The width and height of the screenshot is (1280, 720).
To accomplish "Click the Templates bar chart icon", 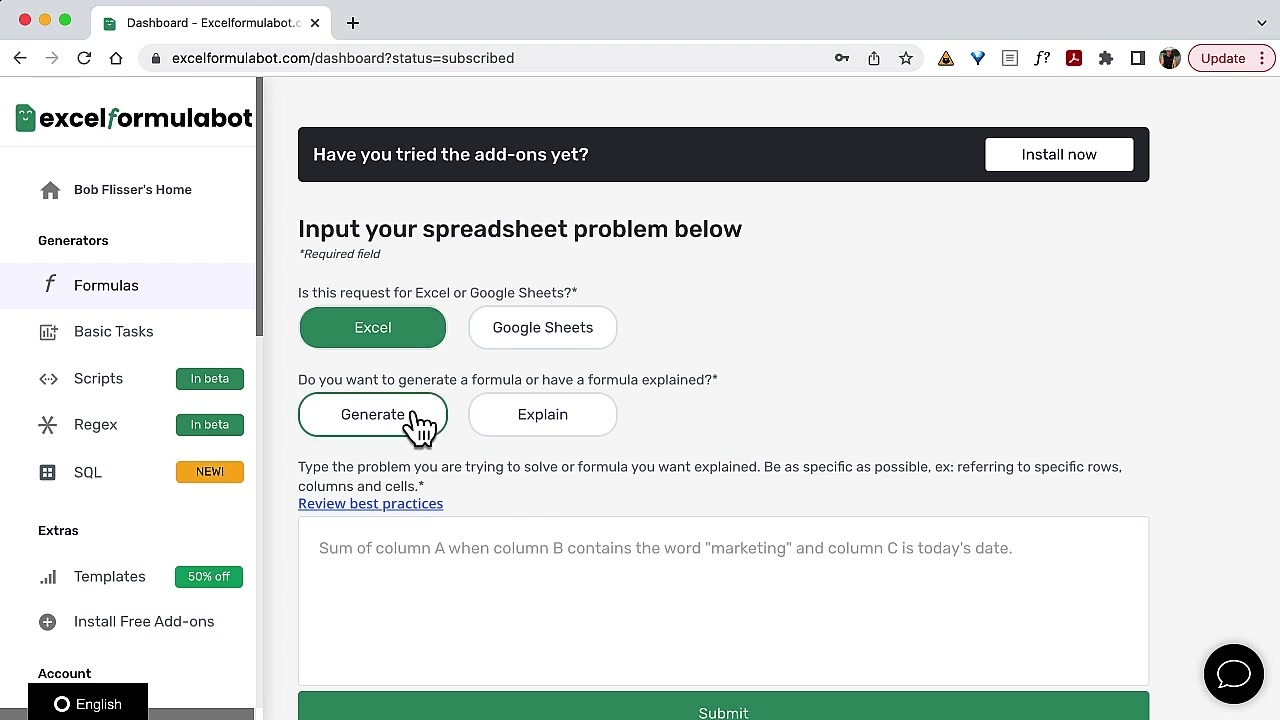I will [48, 577].
